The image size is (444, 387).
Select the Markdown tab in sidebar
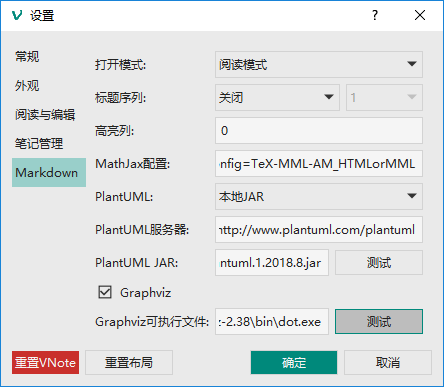49,172
